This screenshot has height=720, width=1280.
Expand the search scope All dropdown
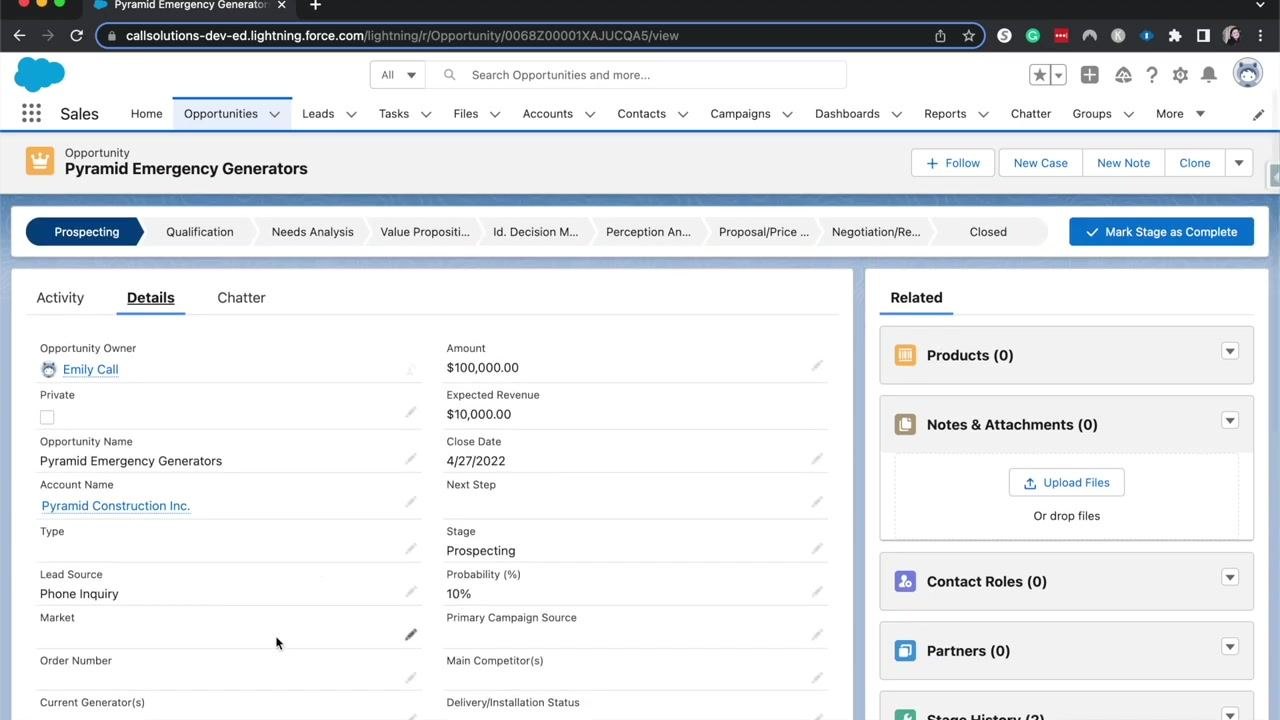point(398,75)
